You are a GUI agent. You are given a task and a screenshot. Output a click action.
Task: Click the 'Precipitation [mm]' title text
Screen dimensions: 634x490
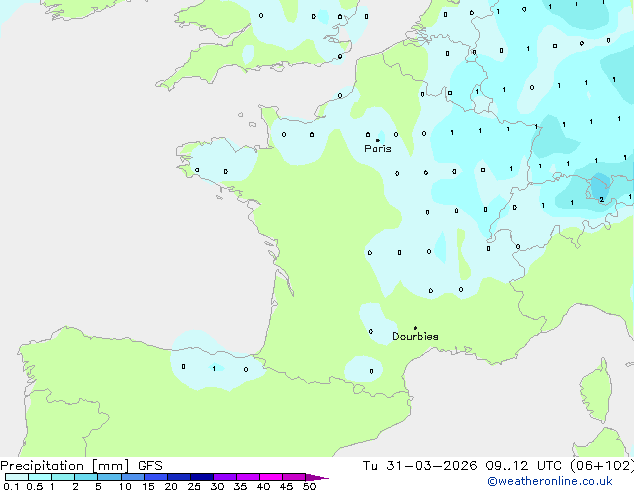click(x=65, y=466)
